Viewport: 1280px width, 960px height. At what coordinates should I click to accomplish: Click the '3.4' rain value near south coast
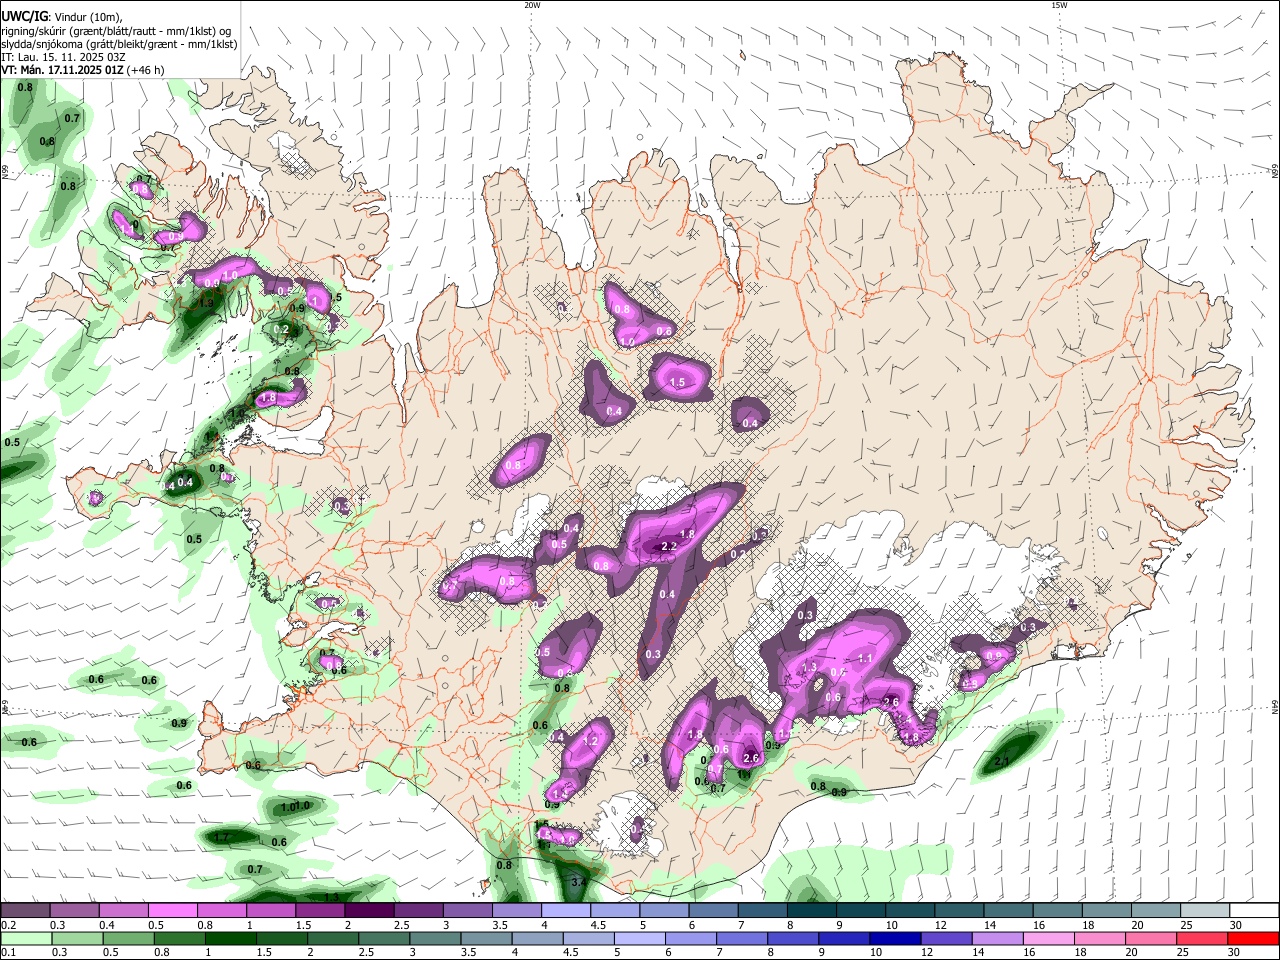point(578,883)
